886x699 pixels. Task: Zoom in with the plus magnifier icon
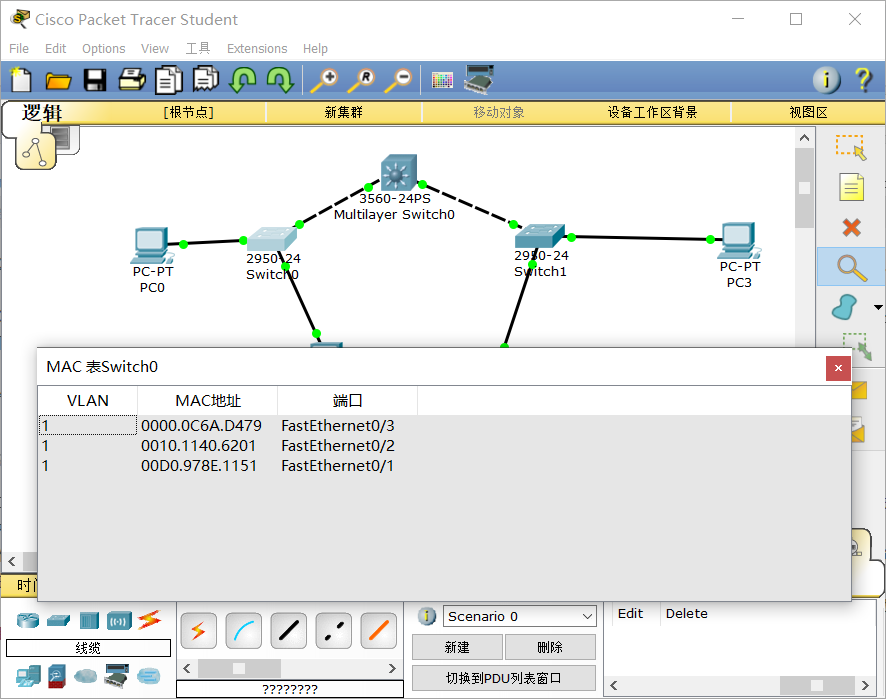[324, 80]
